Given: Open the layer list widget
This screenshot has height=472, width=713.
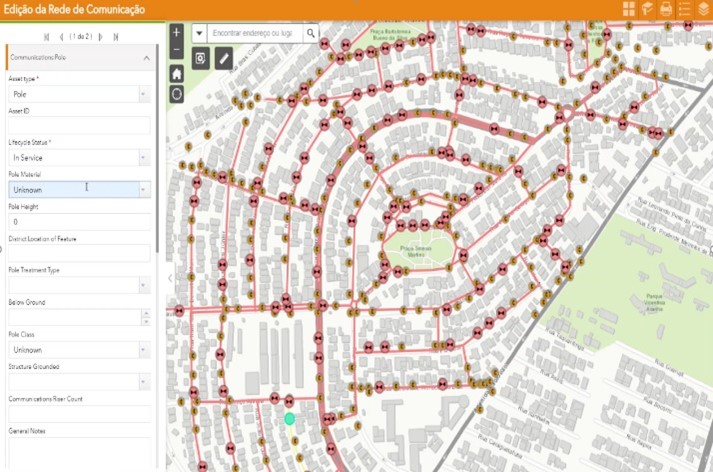Looking at the screenshot, I should [704, 9].
